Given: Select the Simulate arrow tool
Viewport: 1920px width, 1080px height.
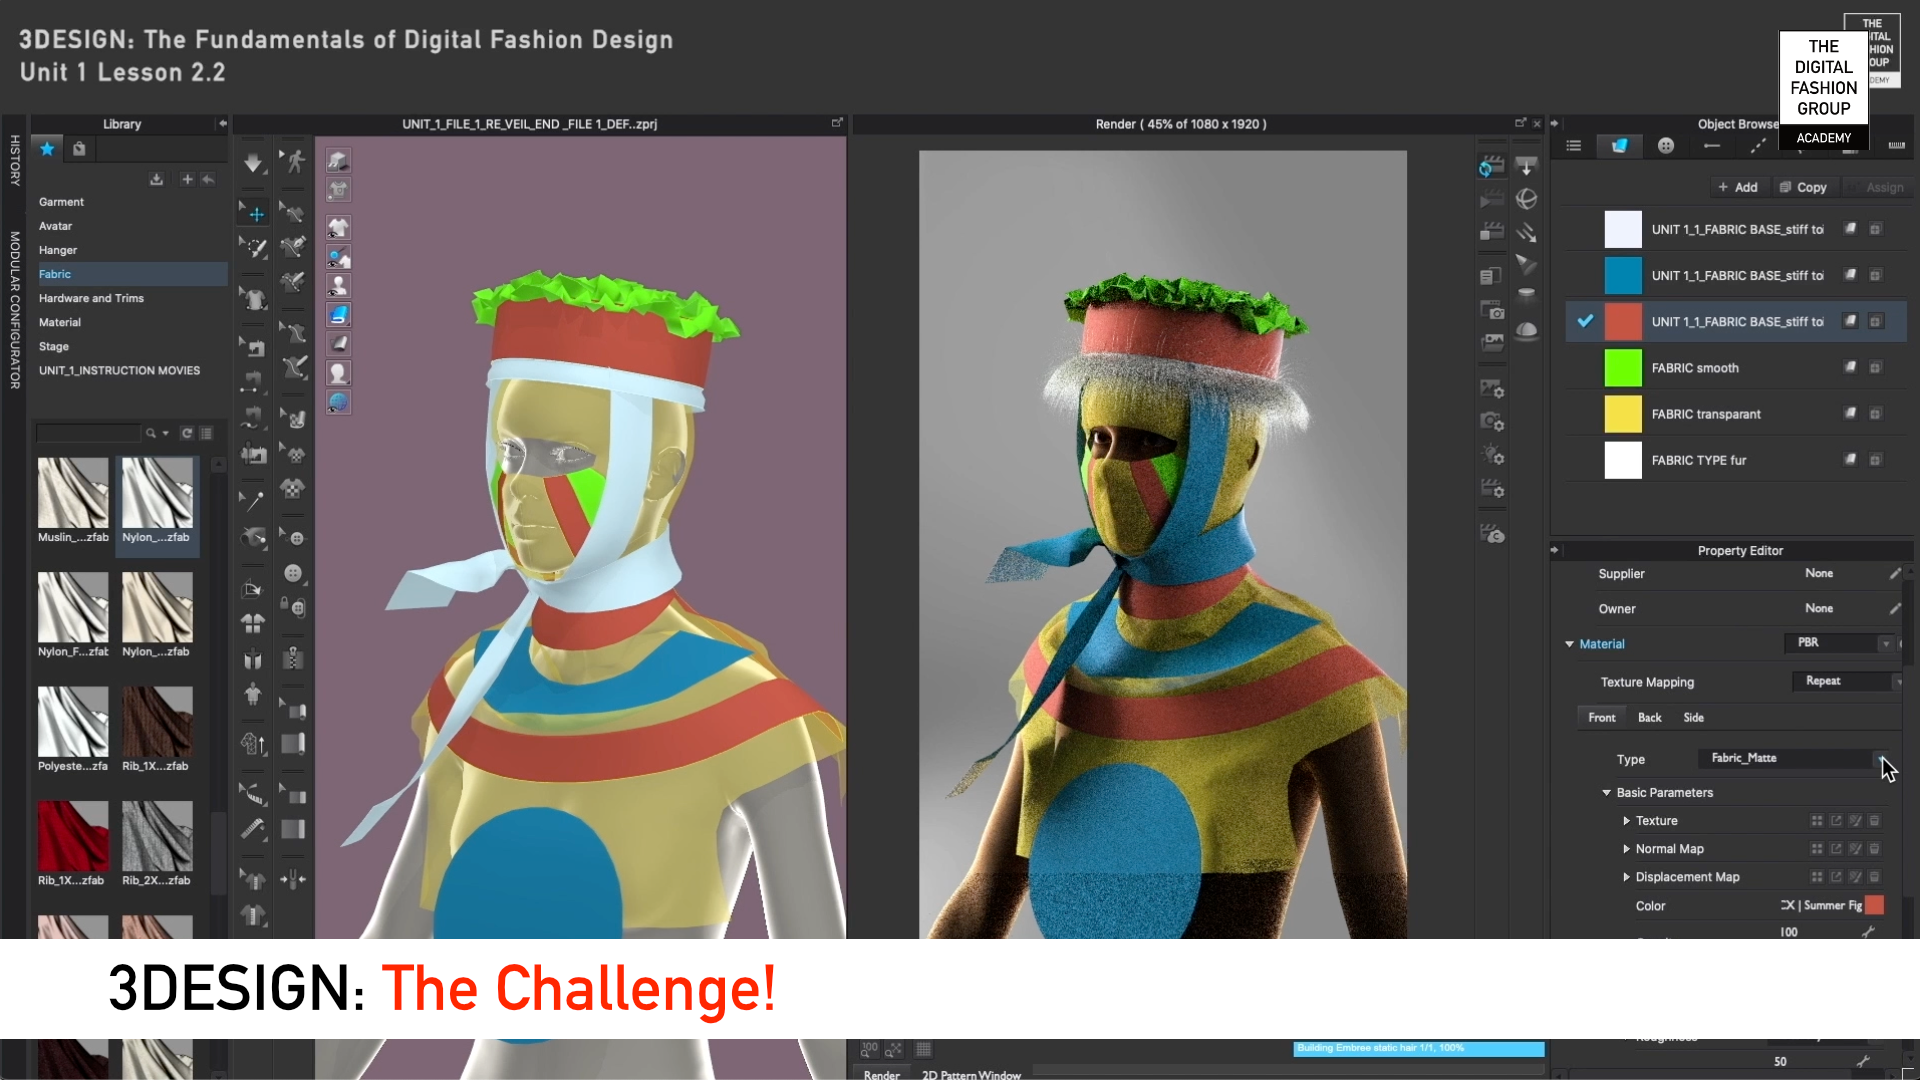Looking at the screenshot, I should pos(253,162).
